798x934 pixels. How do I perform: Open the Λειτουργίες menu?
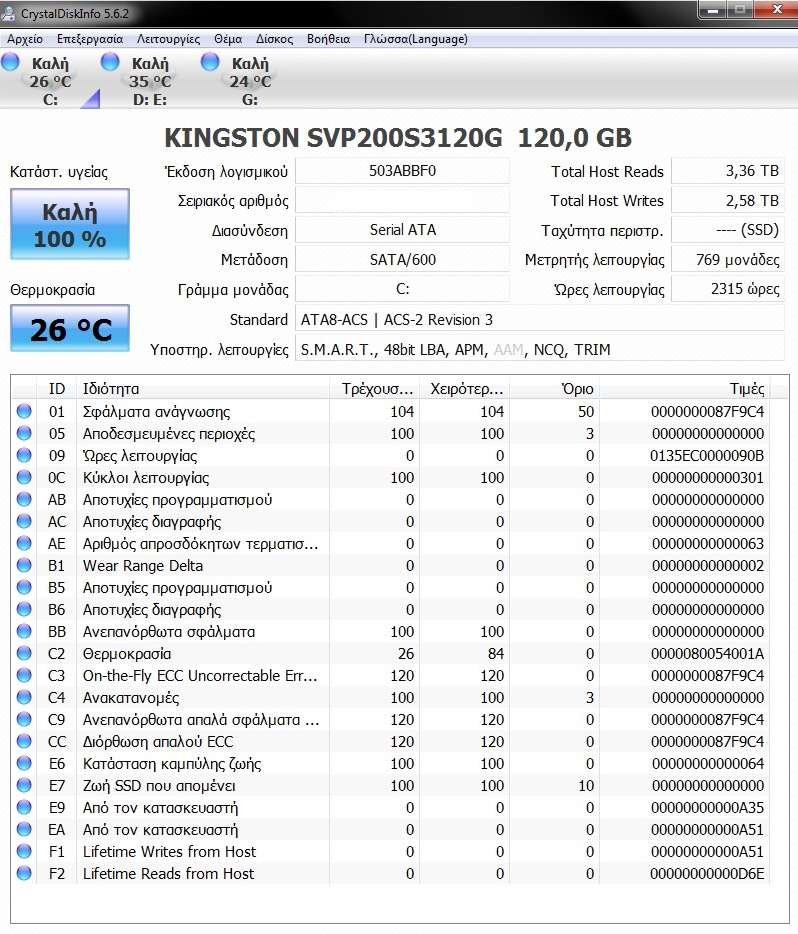(169, 39)
